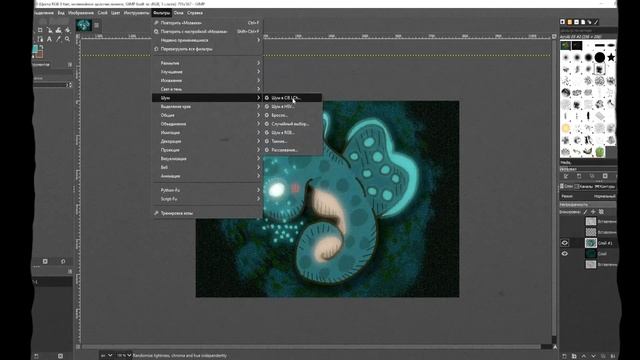Click the image tab thumbnail above canvas
The width and height of the screenshot is (640, 360).
click(84, 25)
